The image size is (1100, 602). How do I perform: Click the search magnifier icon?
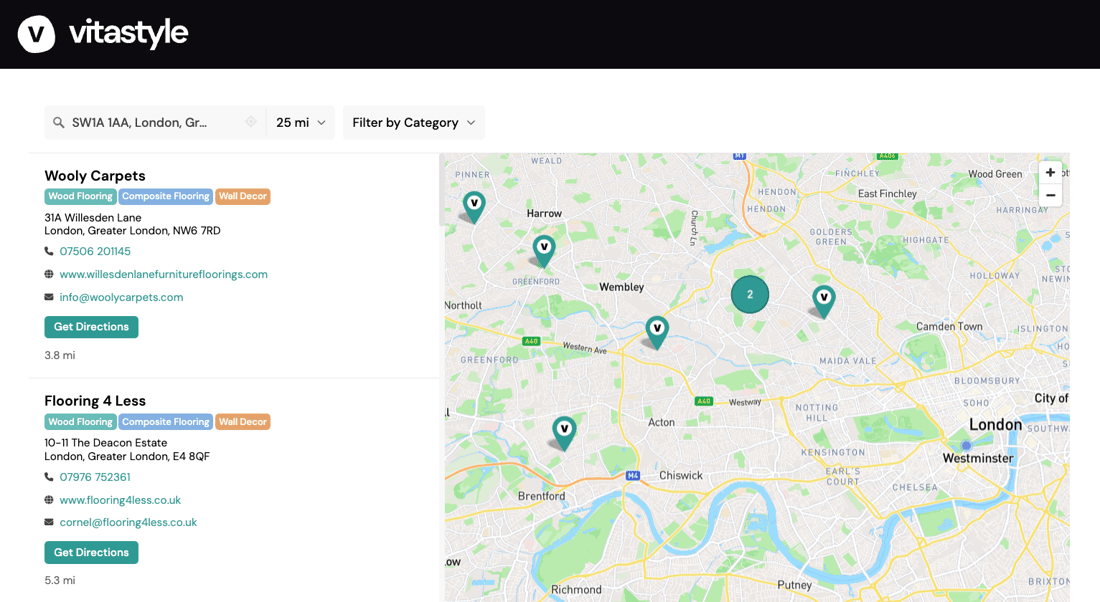[59, 121]
